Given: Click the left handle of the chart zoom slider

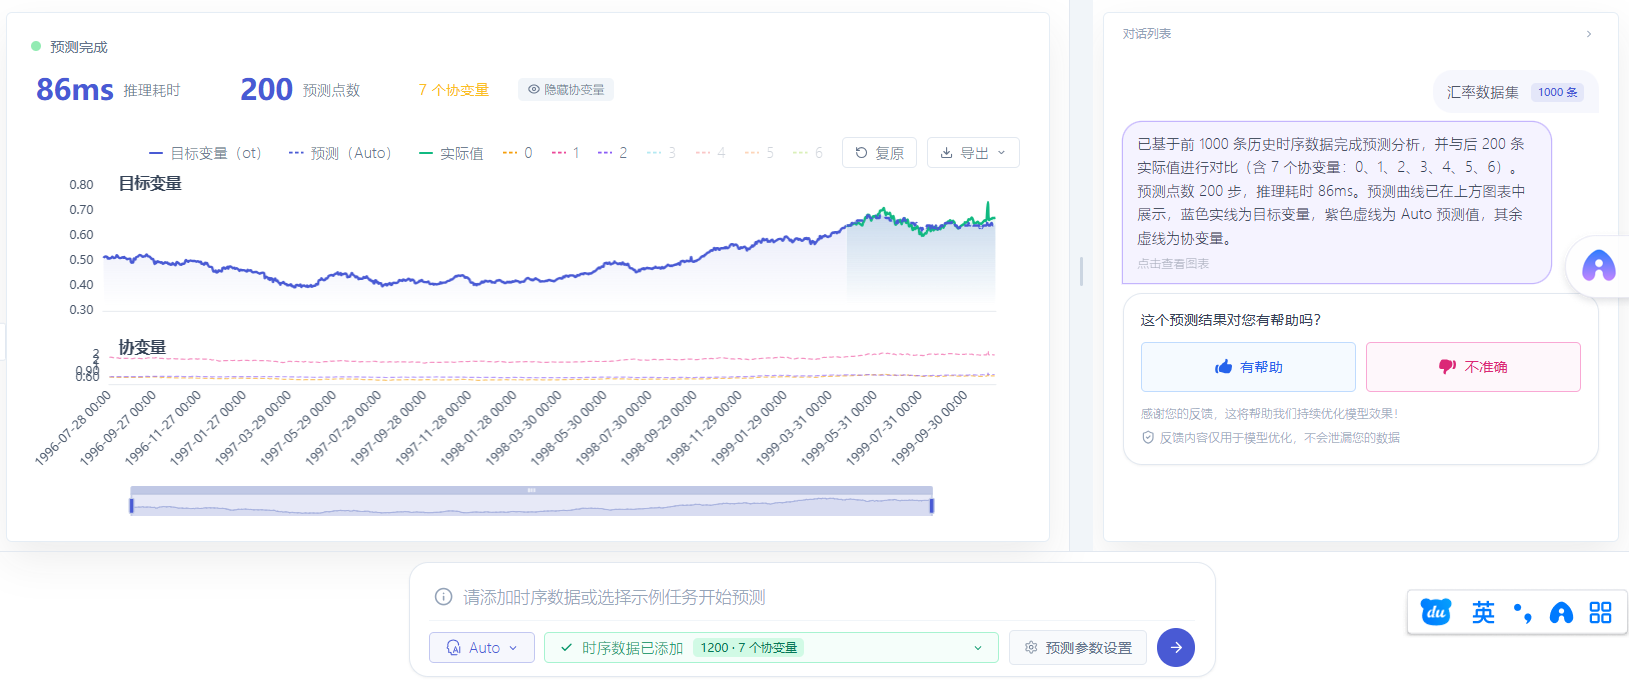Looking at the screenshot, I should [x=131, y=506].
